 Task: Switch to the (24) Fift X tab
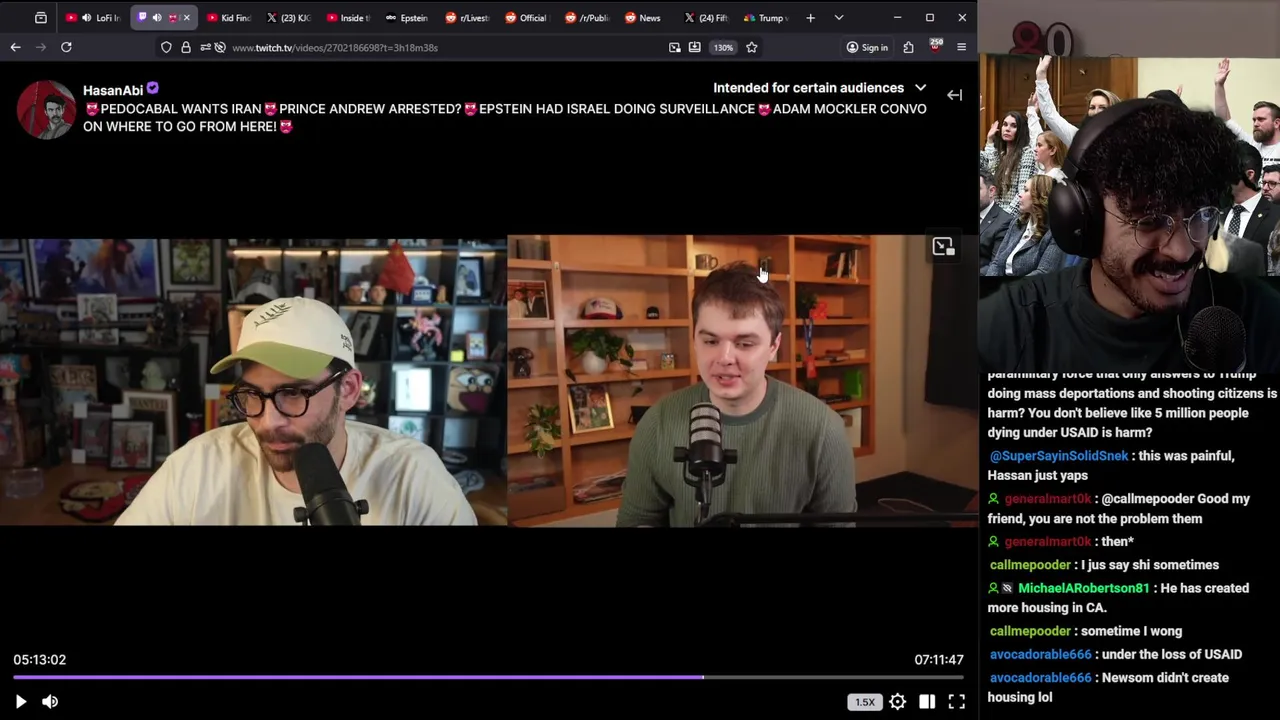click(708, 18)
